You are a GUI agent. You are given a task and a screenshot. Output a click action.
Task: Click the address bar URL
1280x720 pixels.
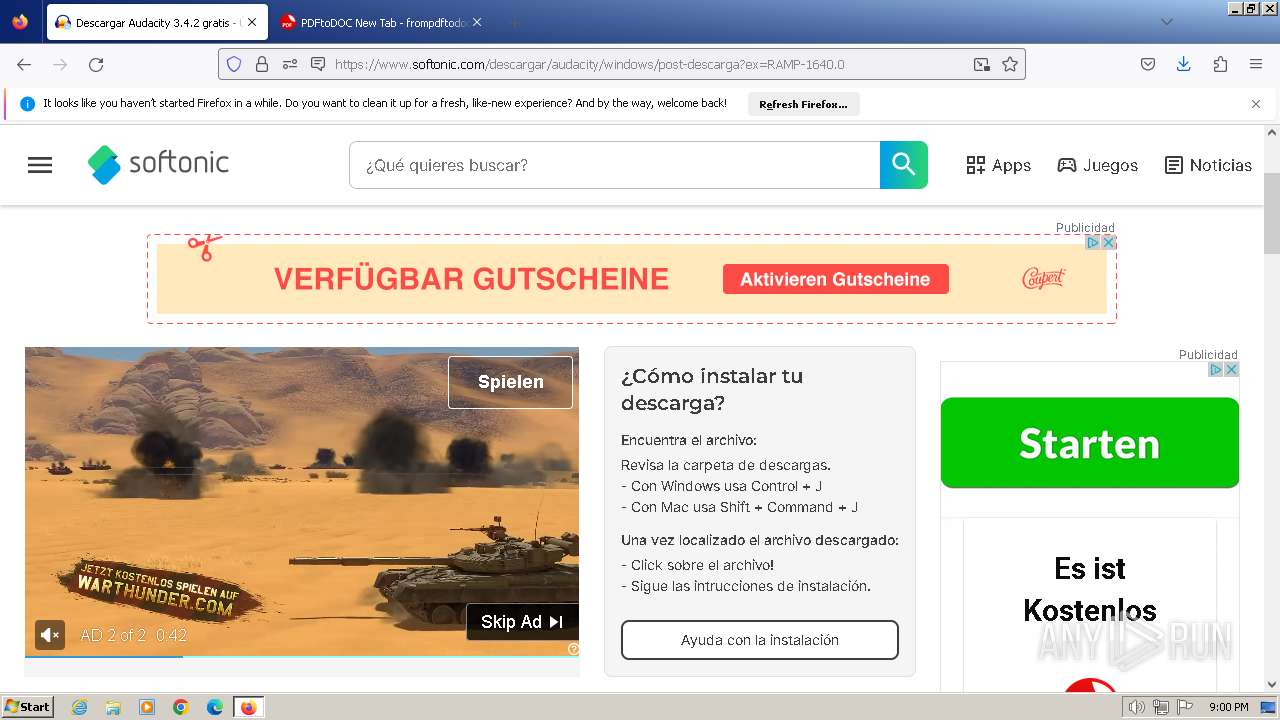coord(590,64)
